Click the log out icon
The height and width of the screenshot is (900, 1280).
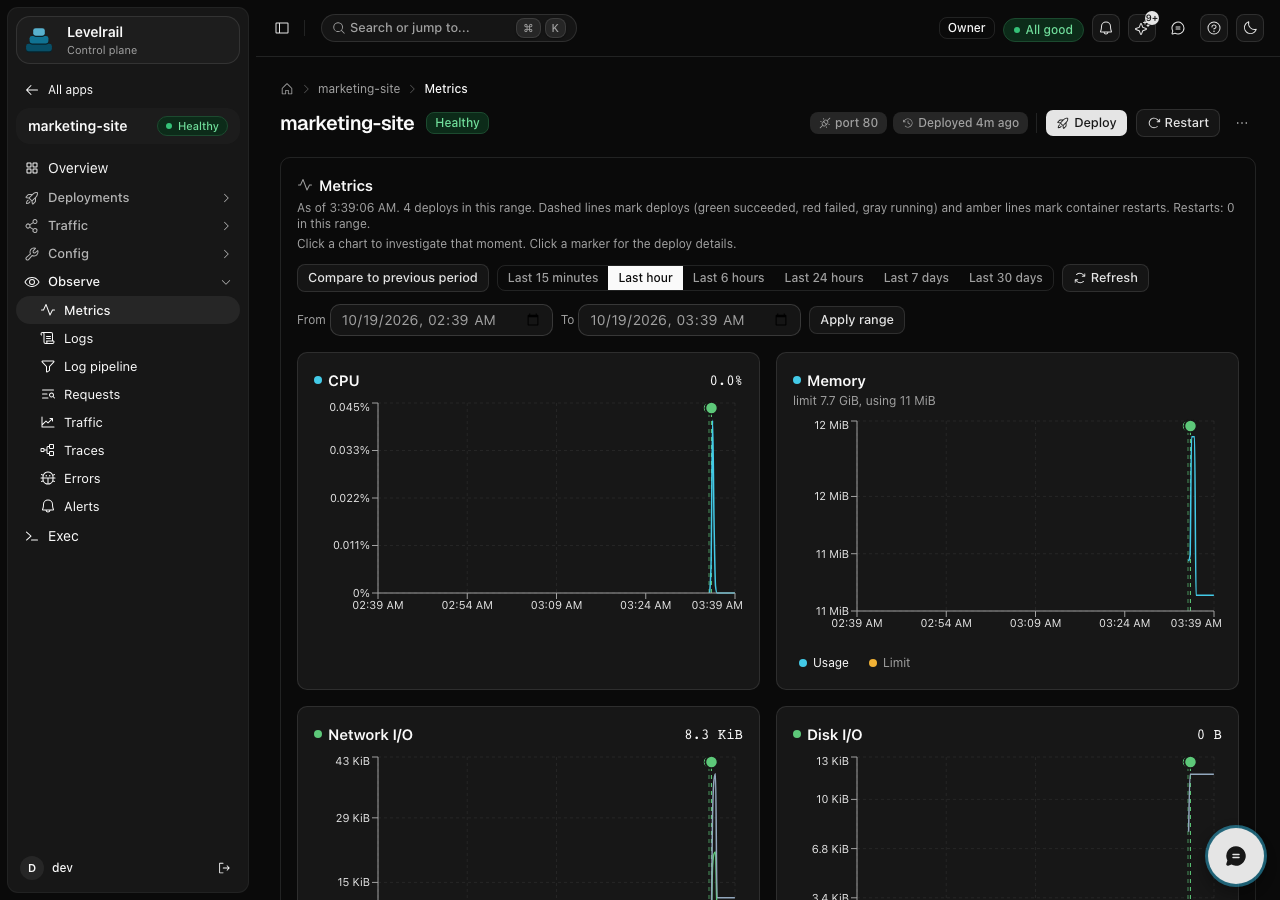pos(224,868)
